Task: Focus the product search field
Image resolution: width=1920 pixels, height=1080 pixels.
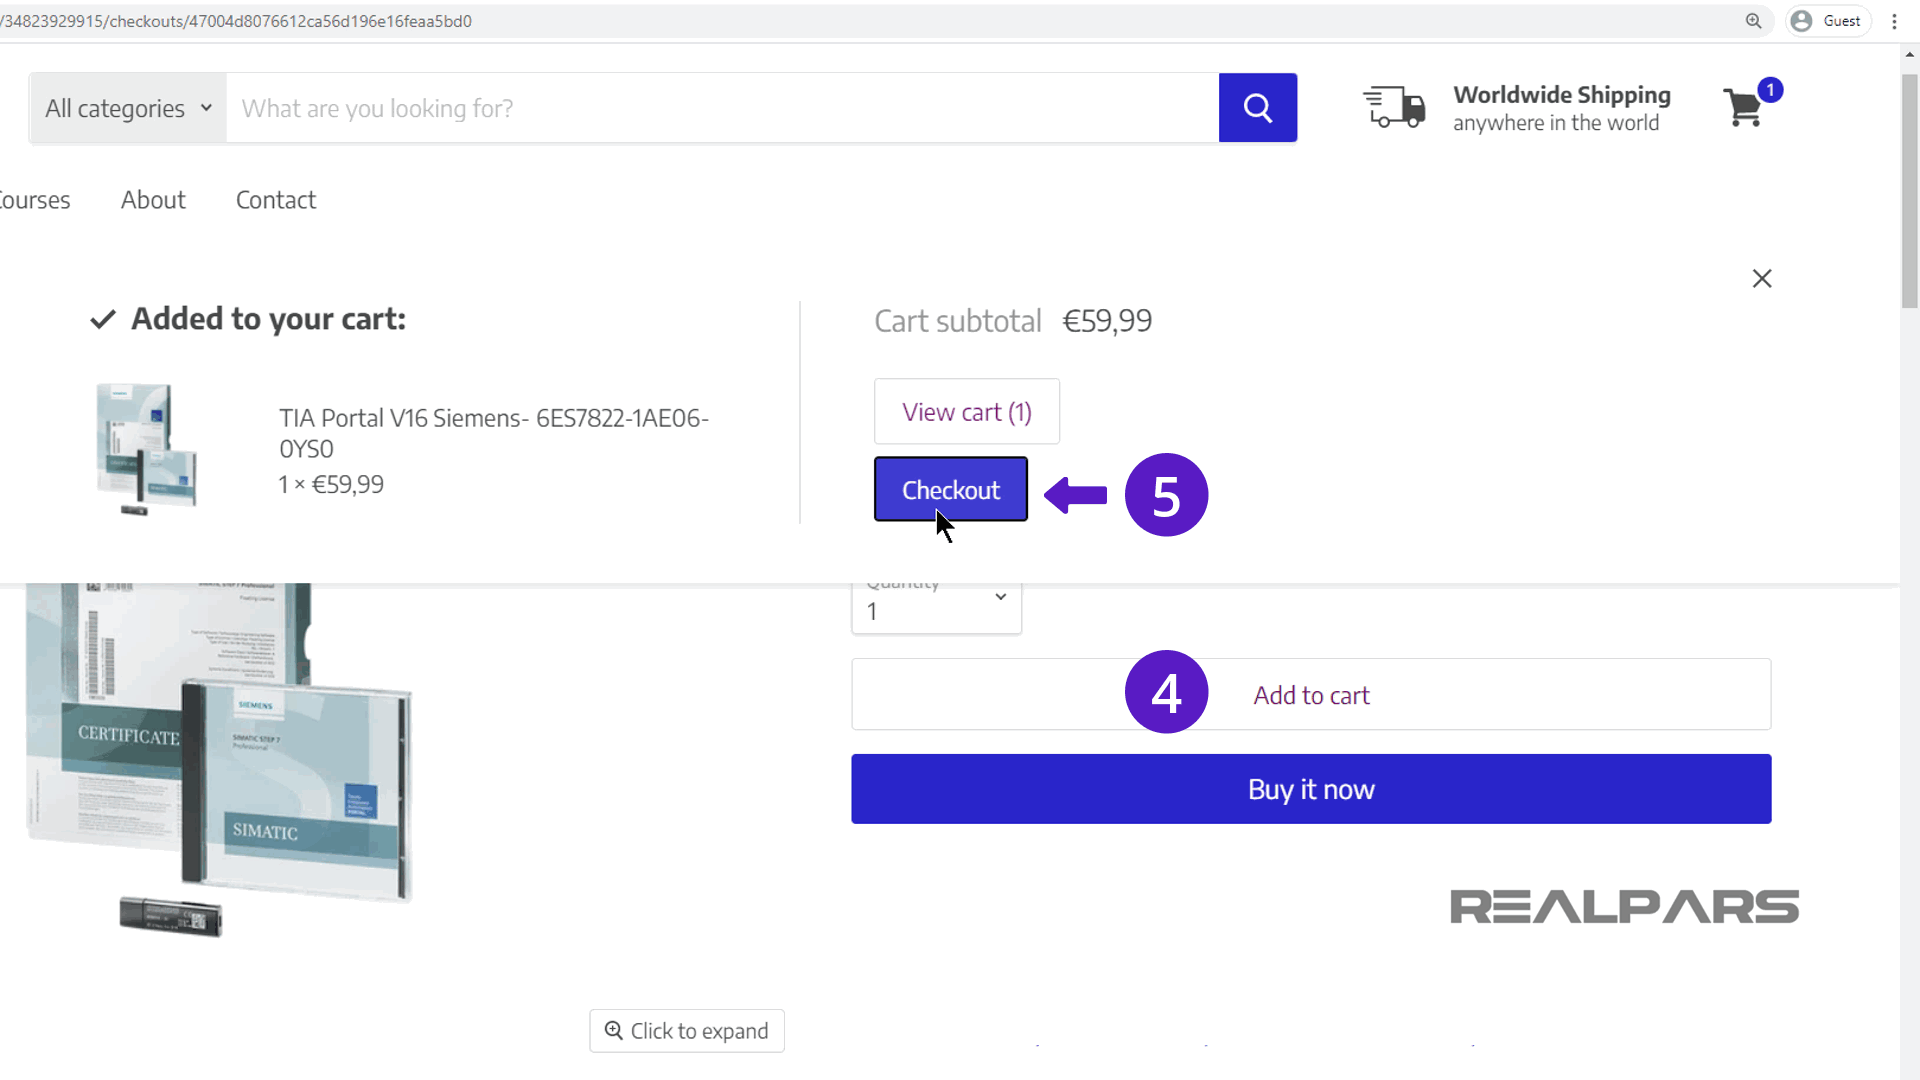Action: pos(722,108)
